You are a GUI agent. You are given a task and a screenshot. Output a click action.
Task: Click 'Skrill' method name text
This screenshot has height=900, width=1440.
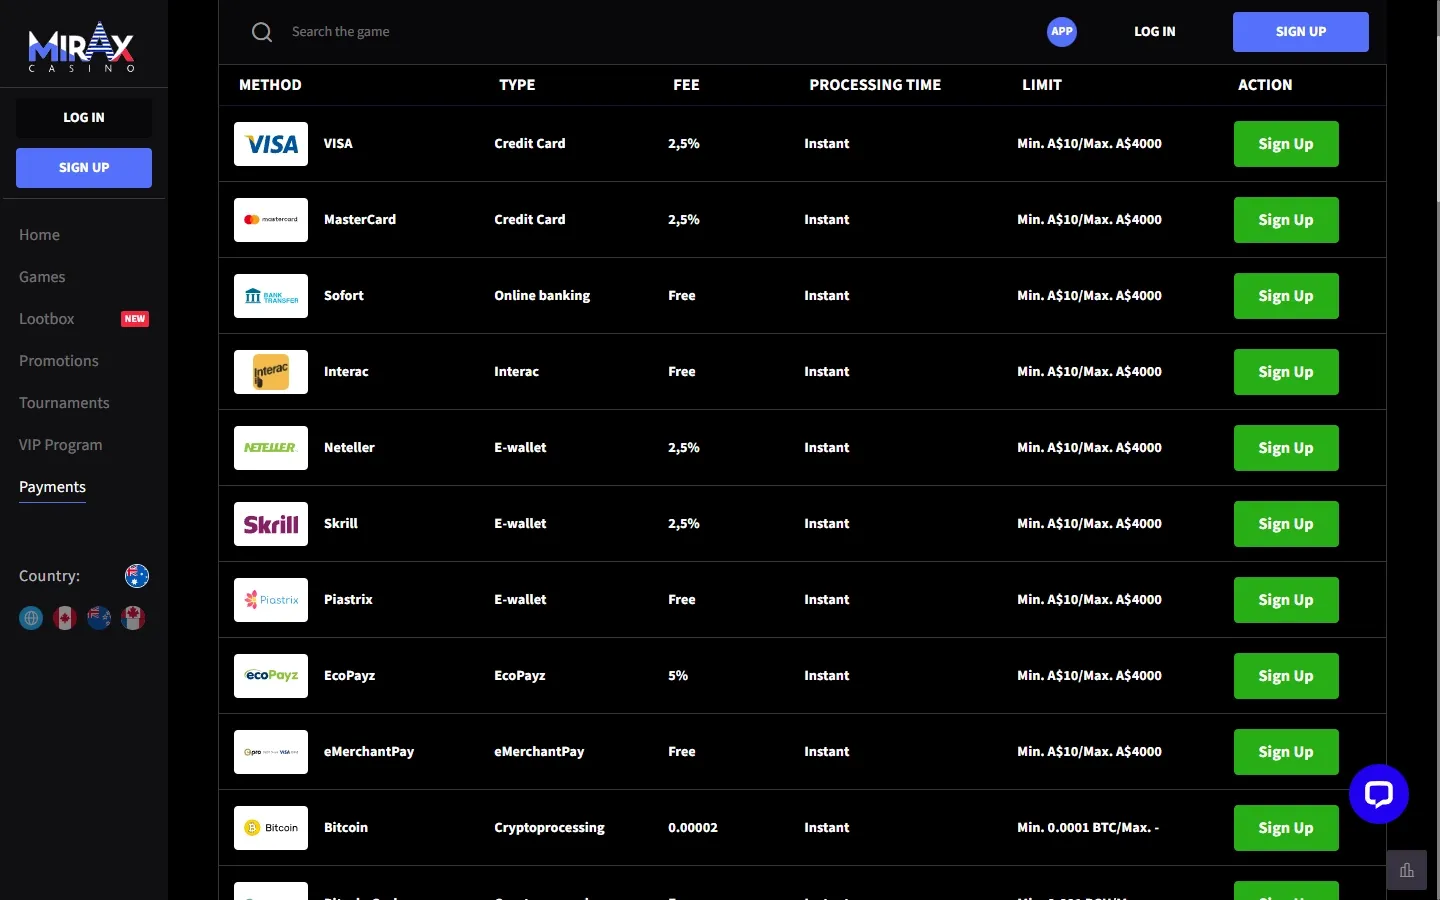[x=341, y=524]
